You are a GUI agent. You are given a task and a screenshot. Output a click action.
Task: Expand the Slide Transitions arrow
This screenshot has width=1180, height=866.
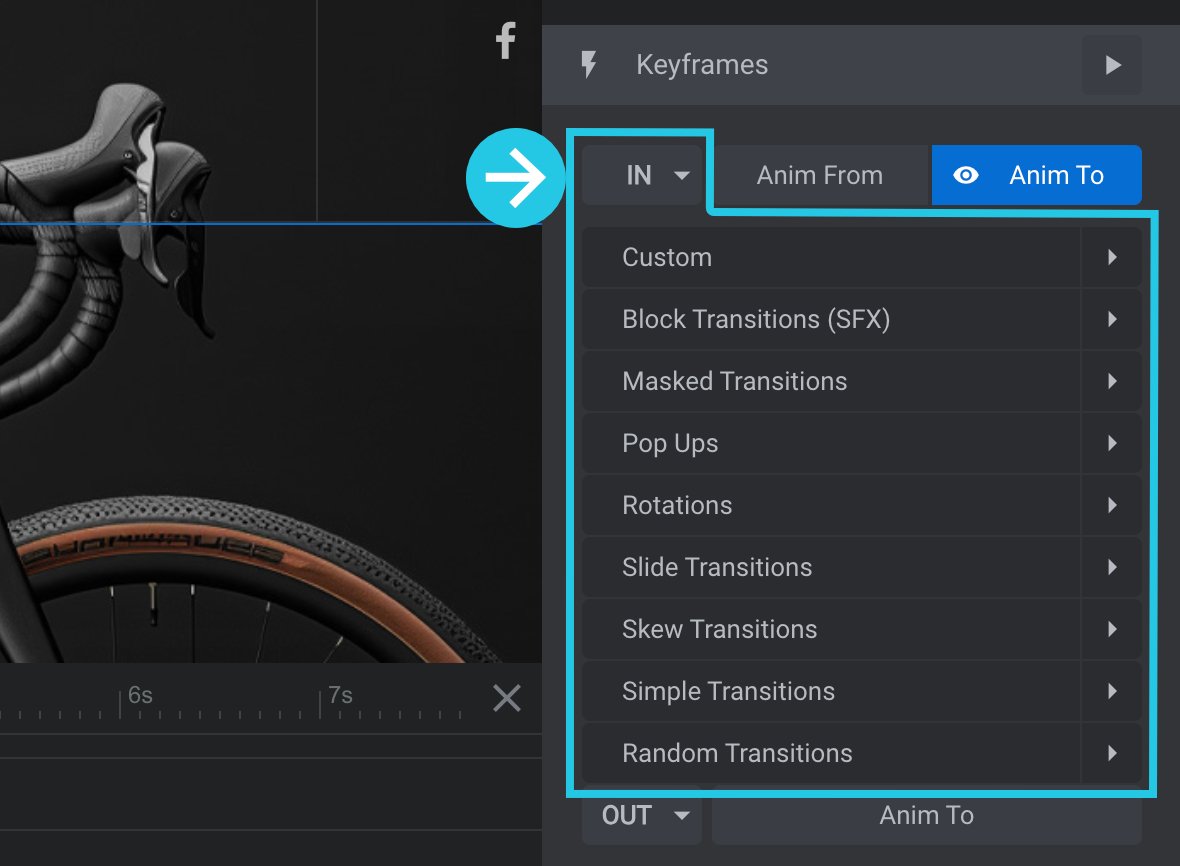pos(1112,567)
